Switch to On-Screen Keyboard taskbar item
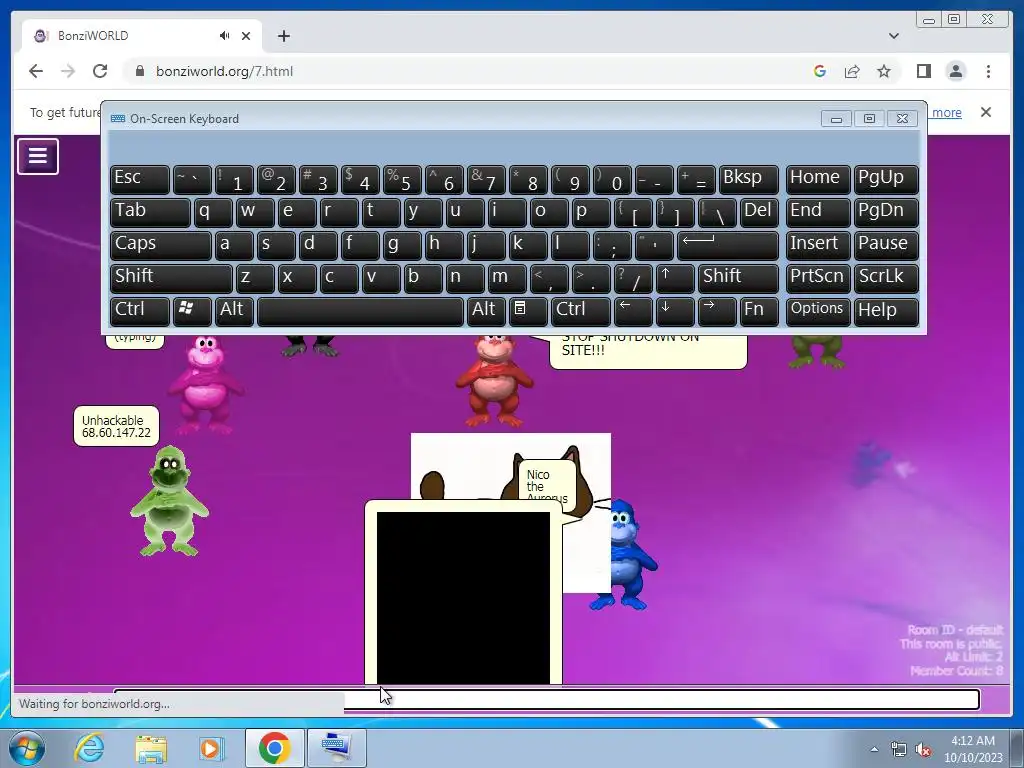 click(337, 748)
